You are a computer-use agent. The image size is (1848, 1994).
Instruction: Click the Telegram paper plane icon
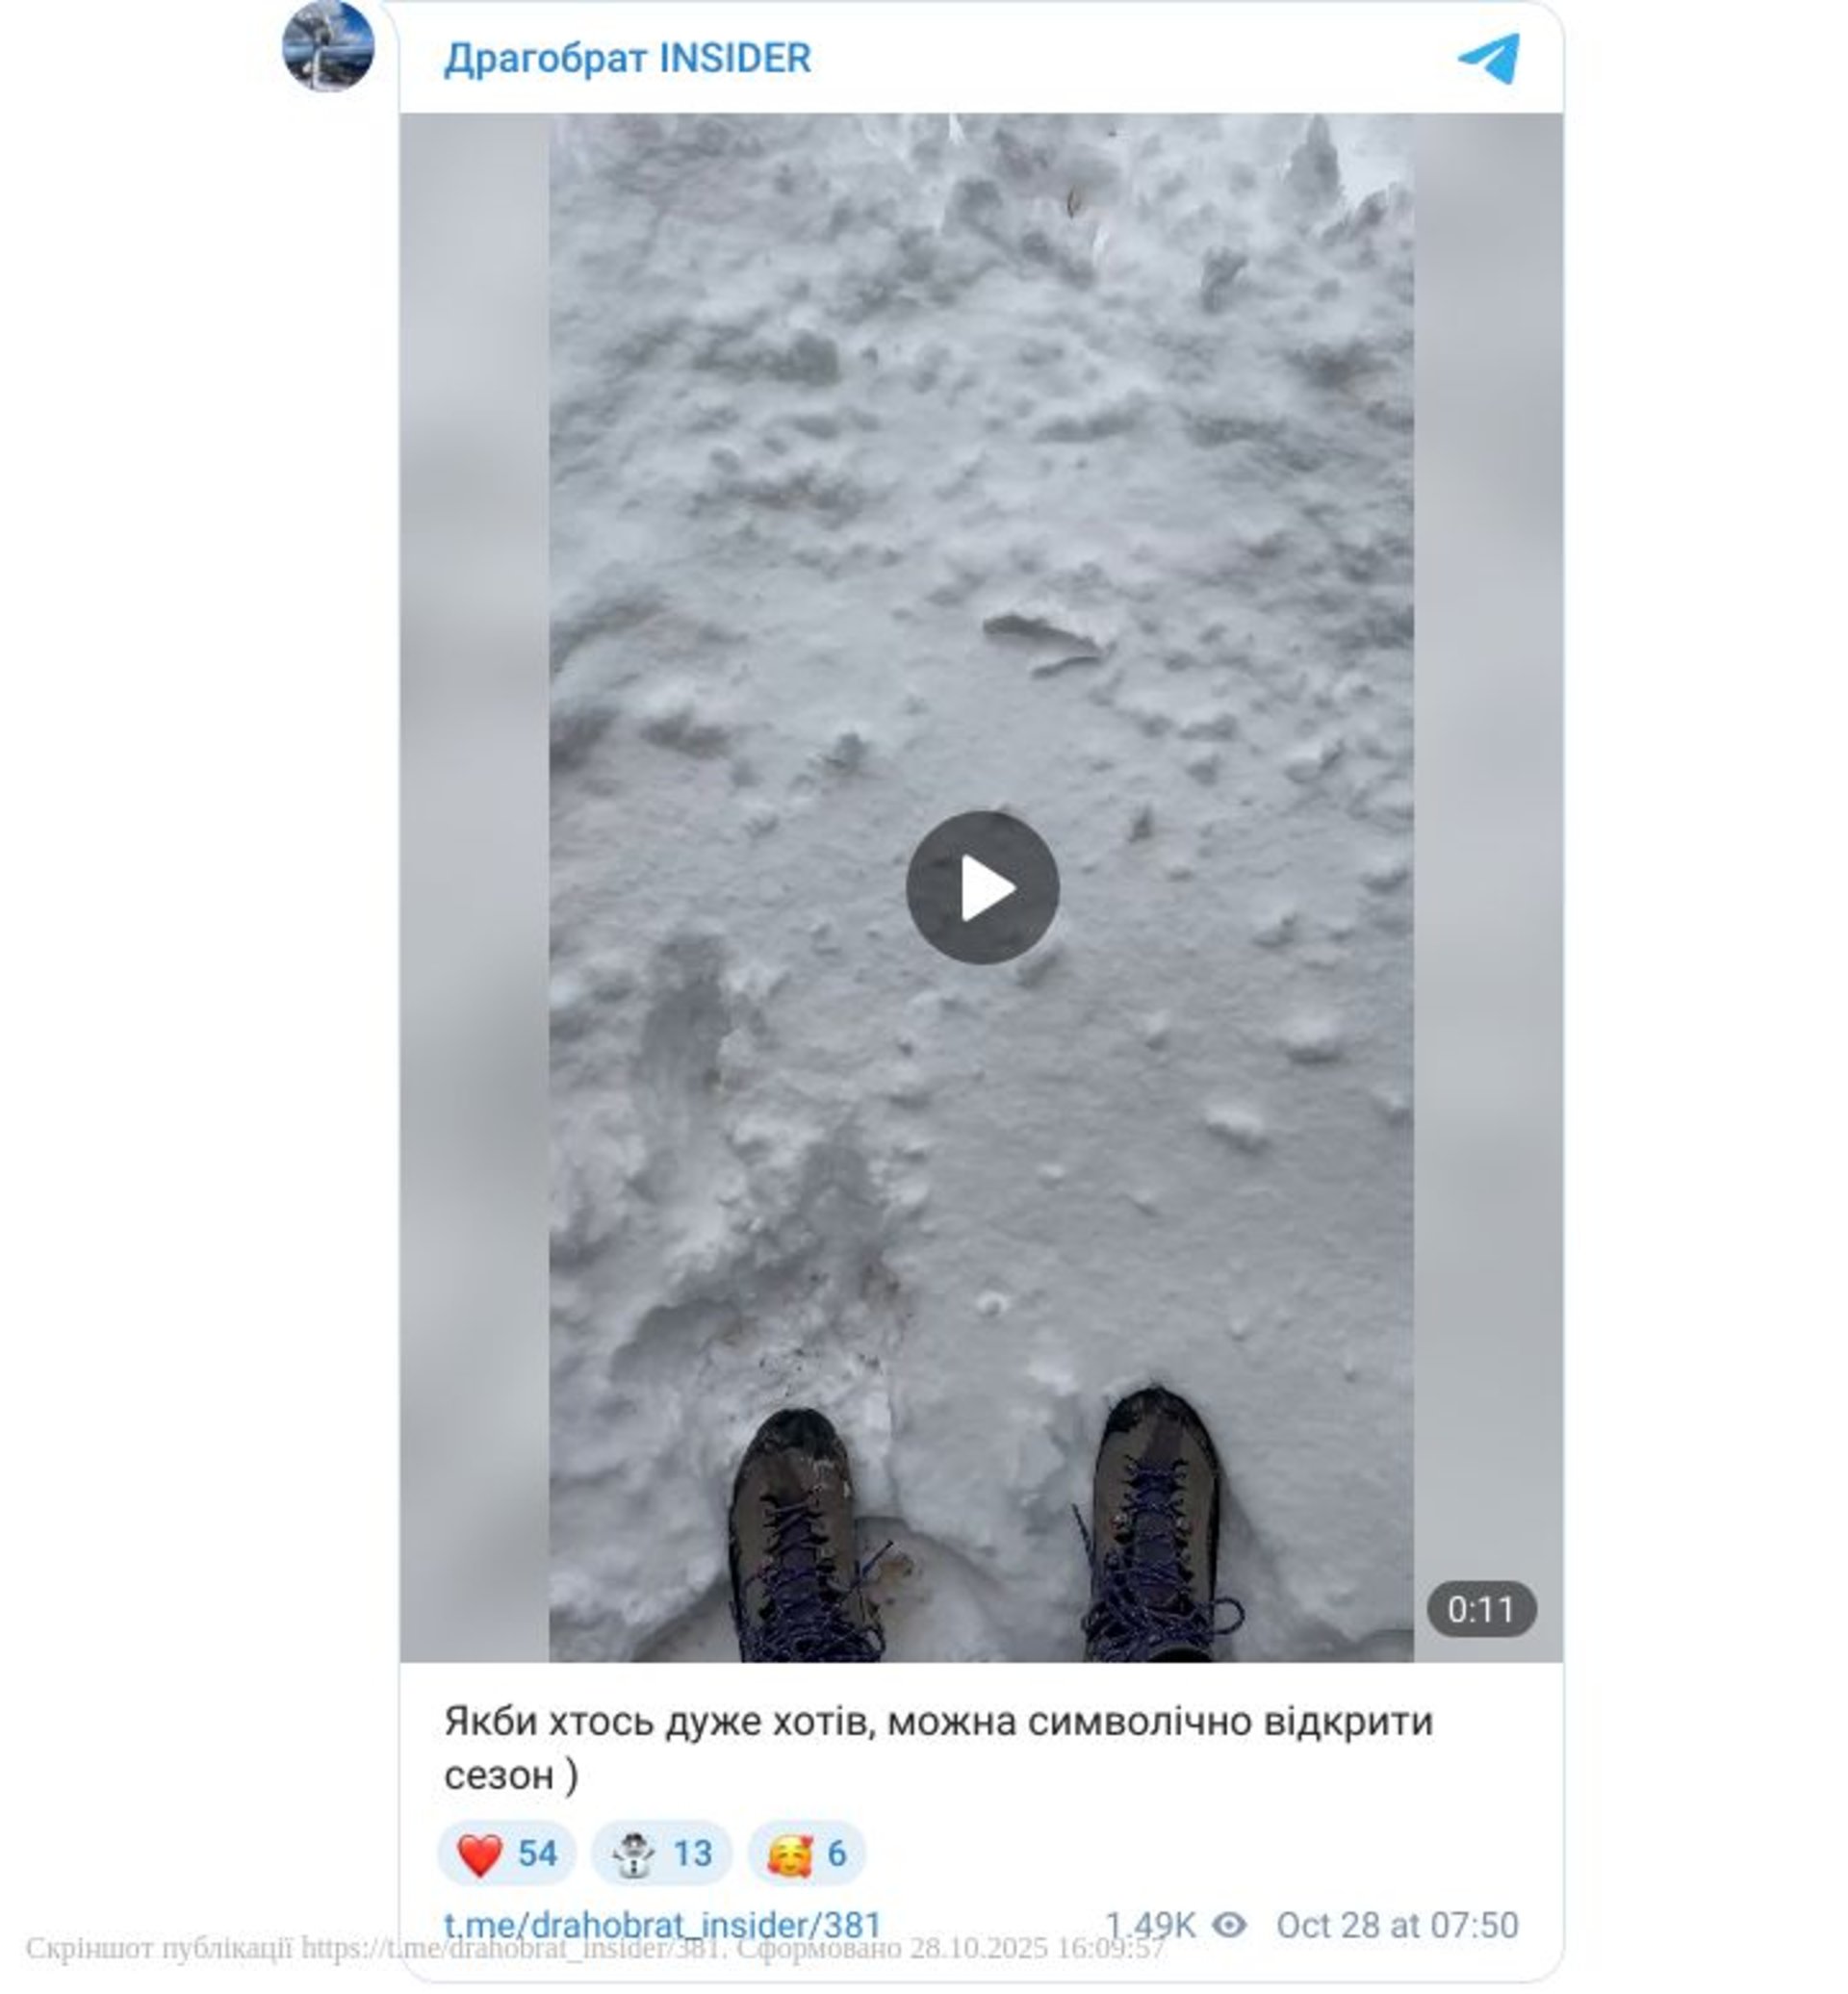[1489, 59]
